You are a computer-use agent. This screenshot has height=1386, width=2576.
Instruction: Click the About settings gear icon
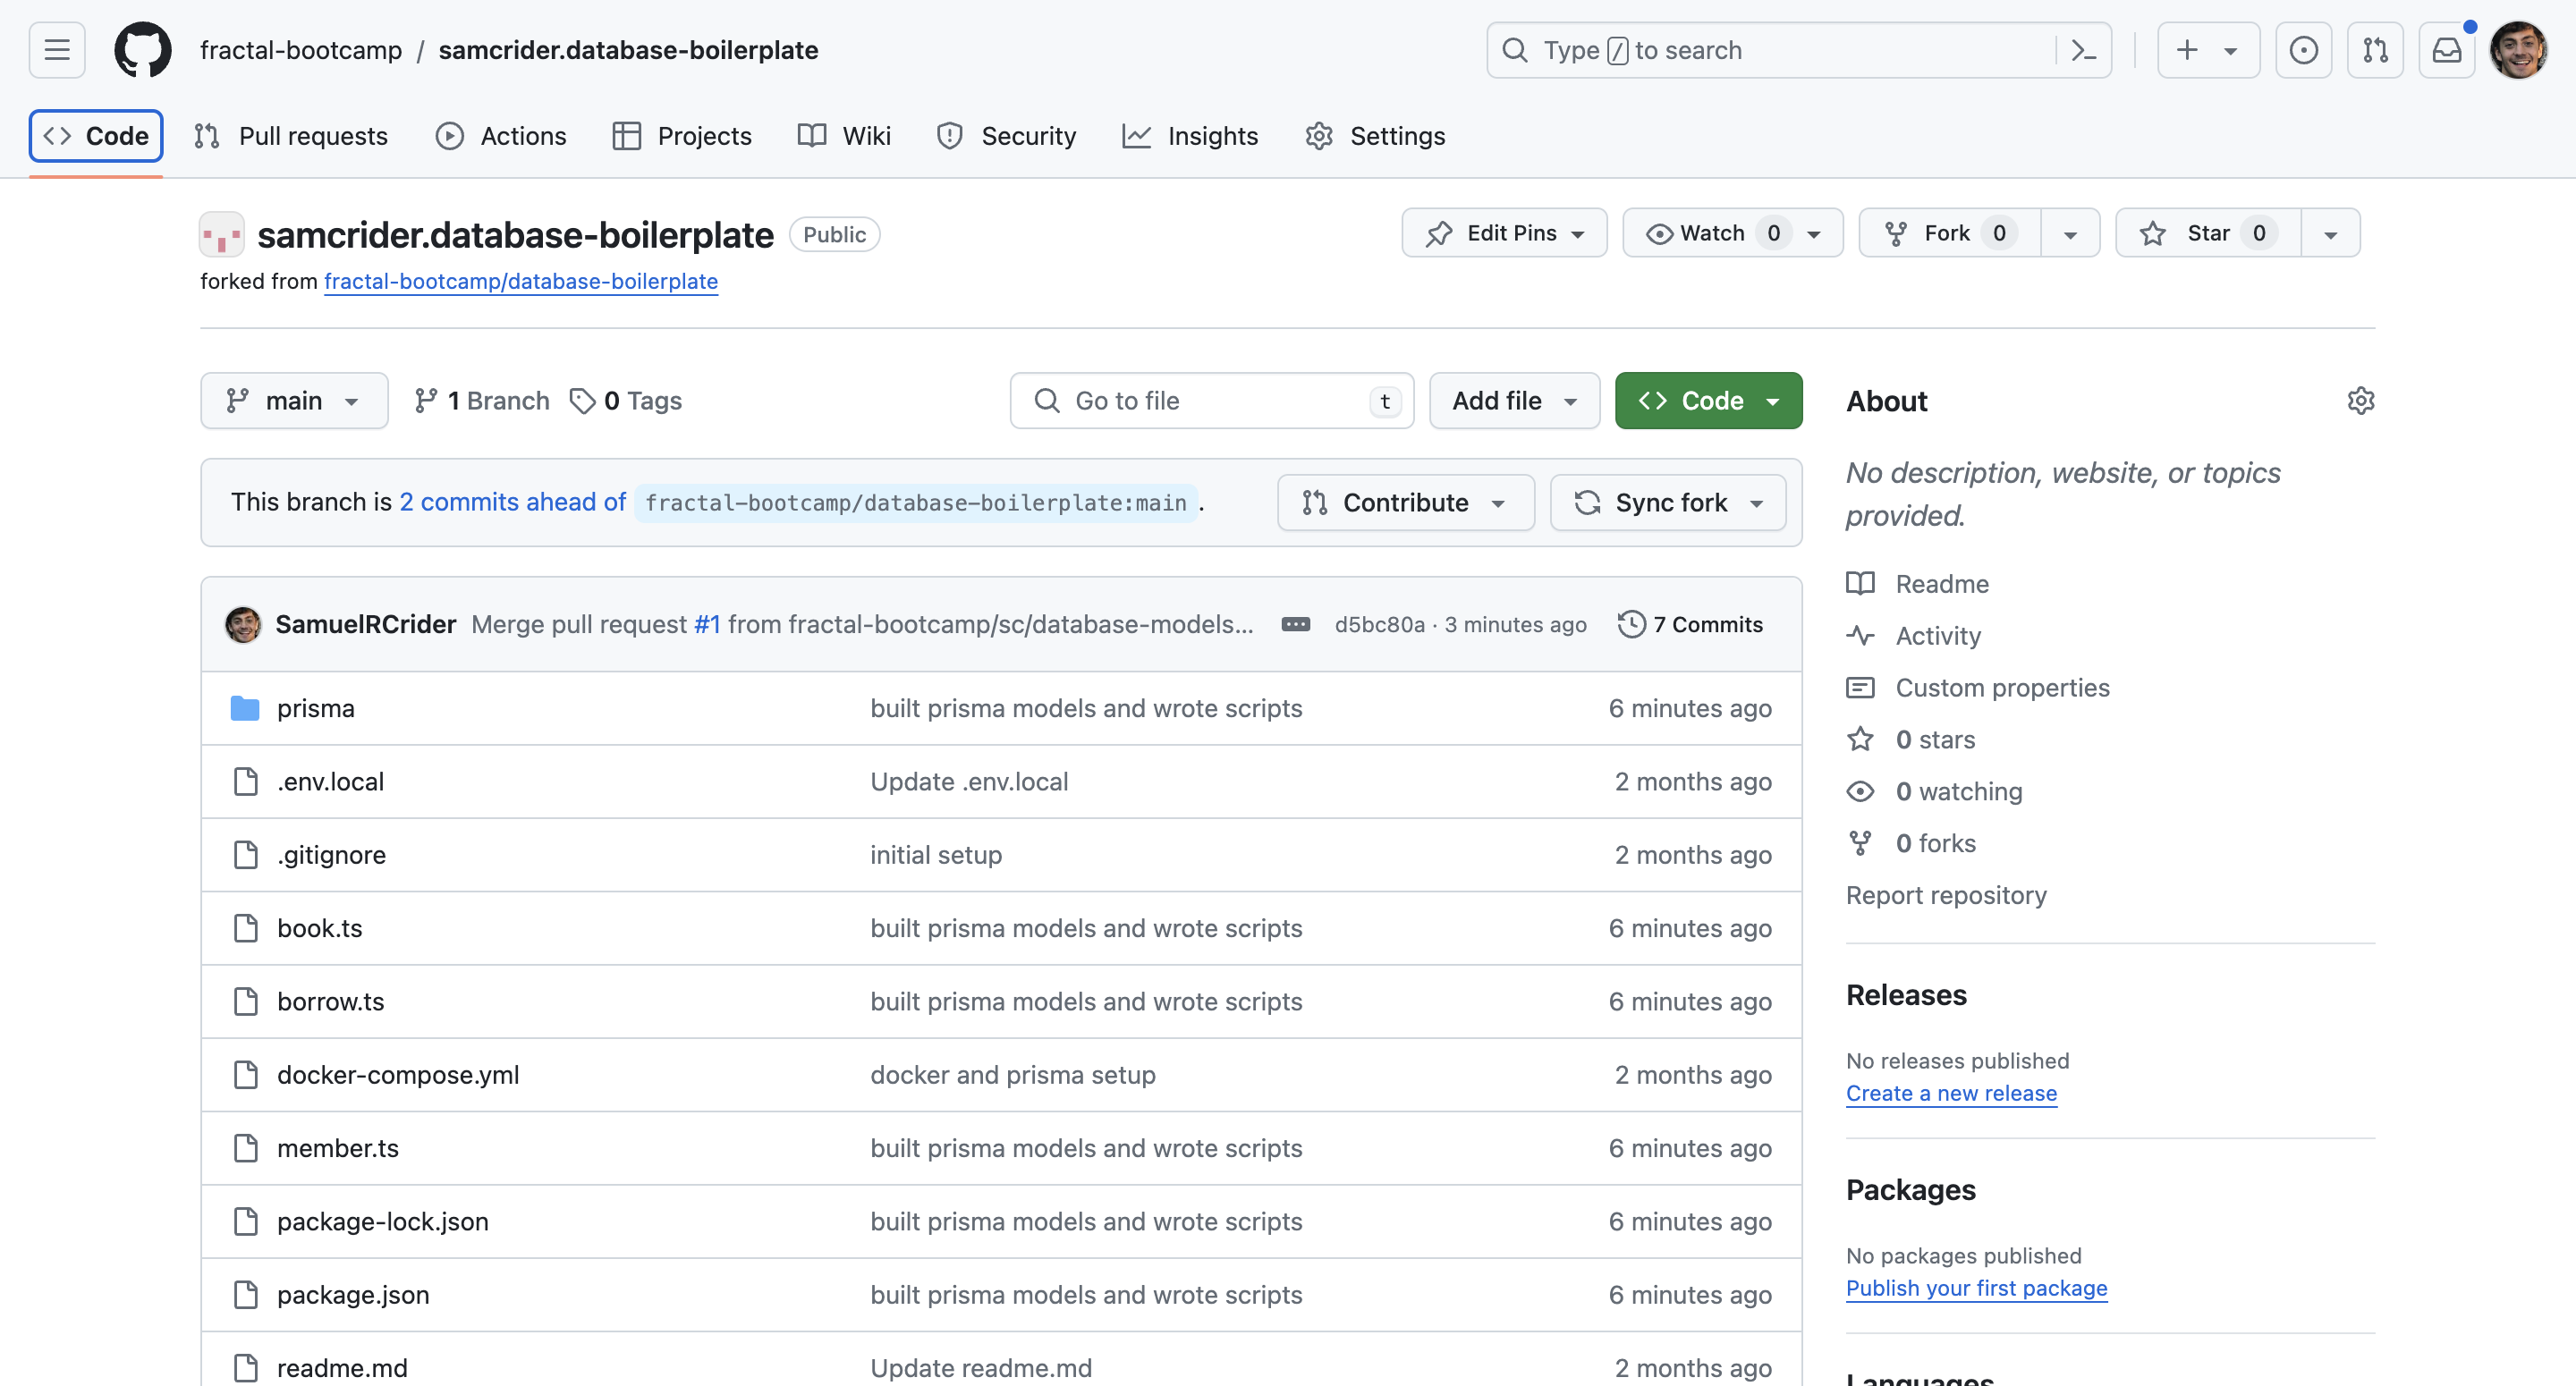tap(2360, 401)
